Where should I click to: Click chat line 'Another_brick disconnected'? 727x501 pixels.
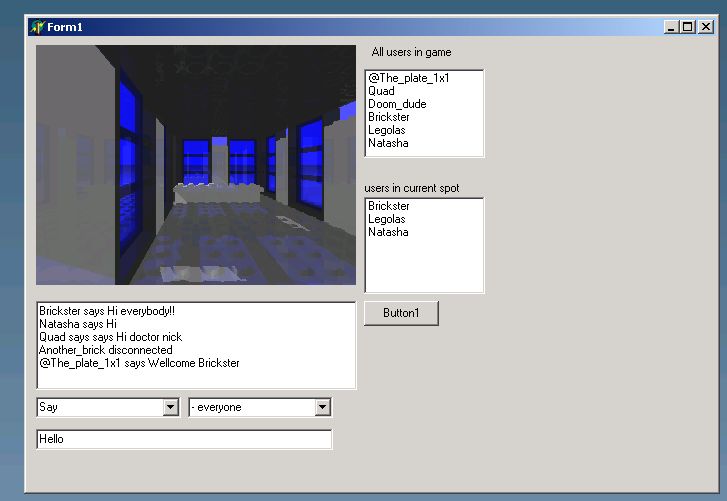[106, 350]
